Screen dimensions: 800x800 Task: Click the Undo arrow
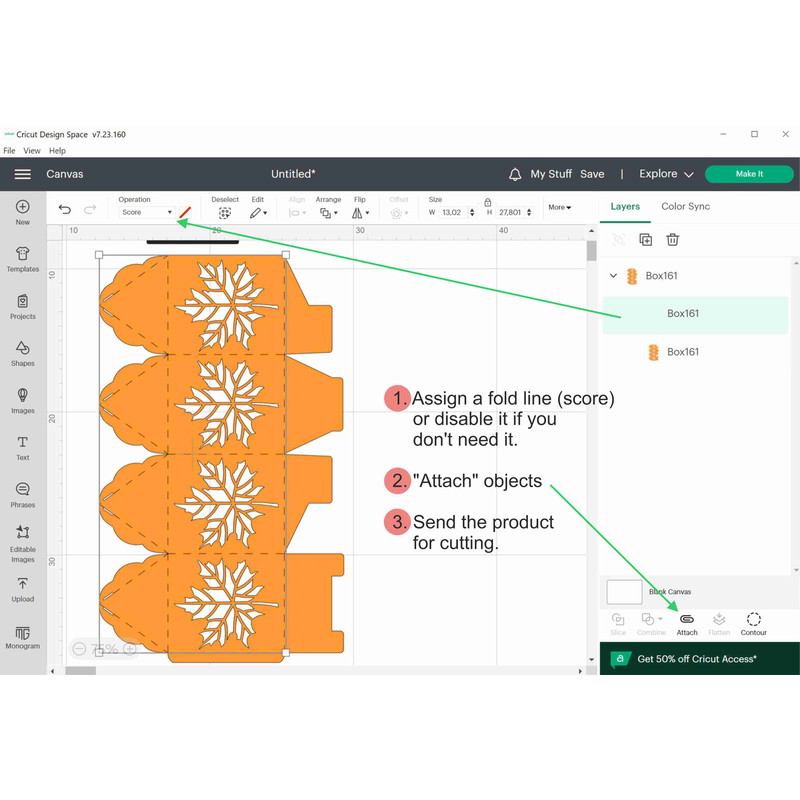pos(65,209)
